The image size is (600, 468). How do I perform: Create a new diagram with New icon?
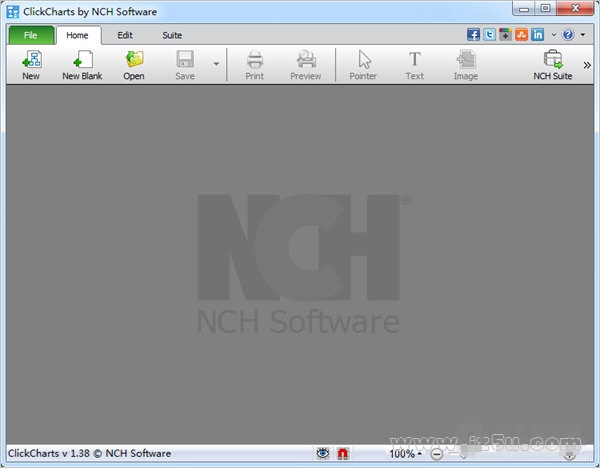pos(31,65)
